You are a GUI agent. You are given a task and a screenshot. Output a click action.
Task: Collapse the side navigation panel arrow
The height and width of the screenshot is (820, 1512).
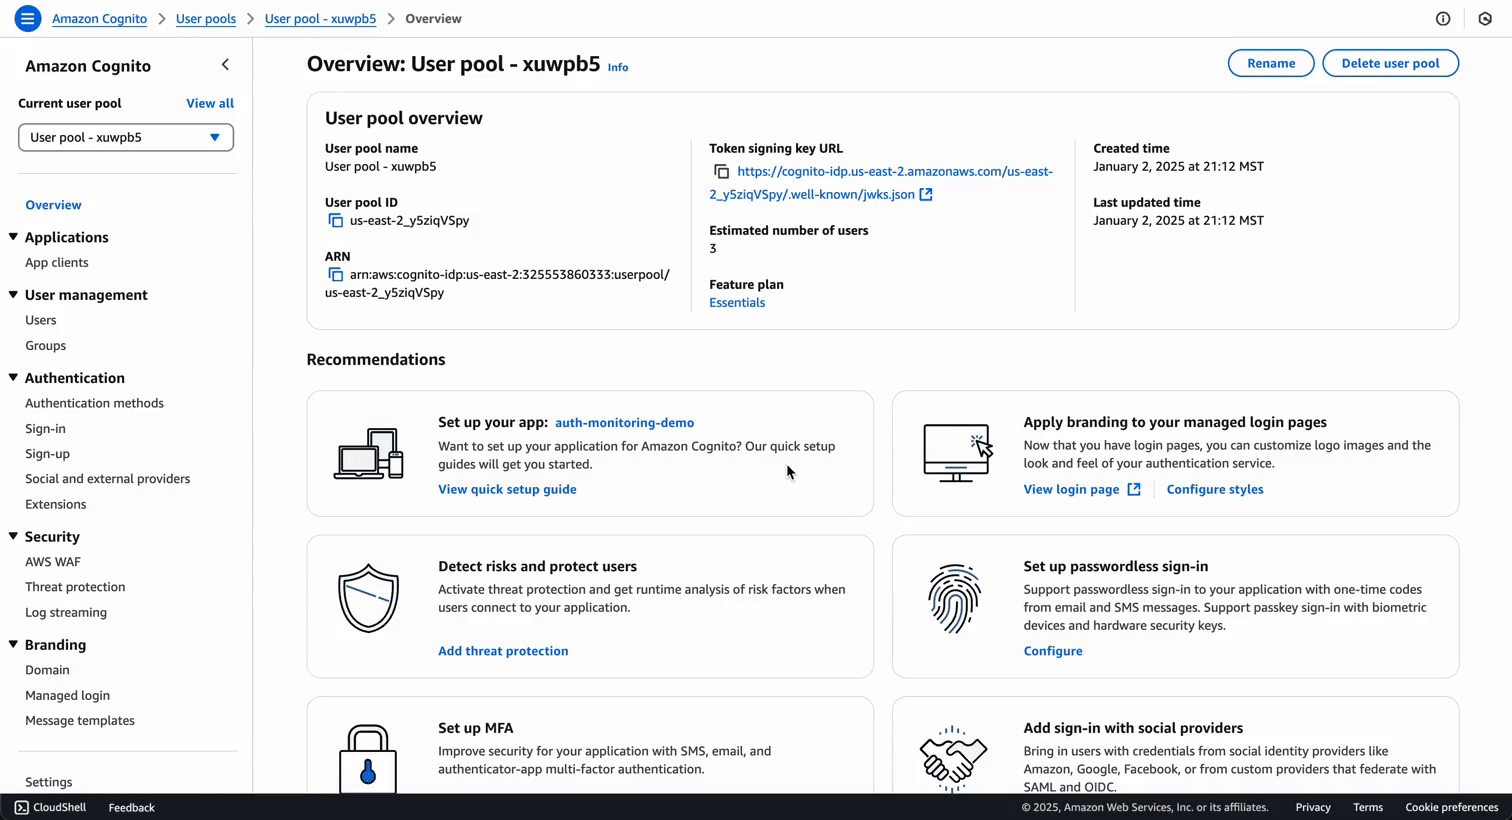(225, 64)
